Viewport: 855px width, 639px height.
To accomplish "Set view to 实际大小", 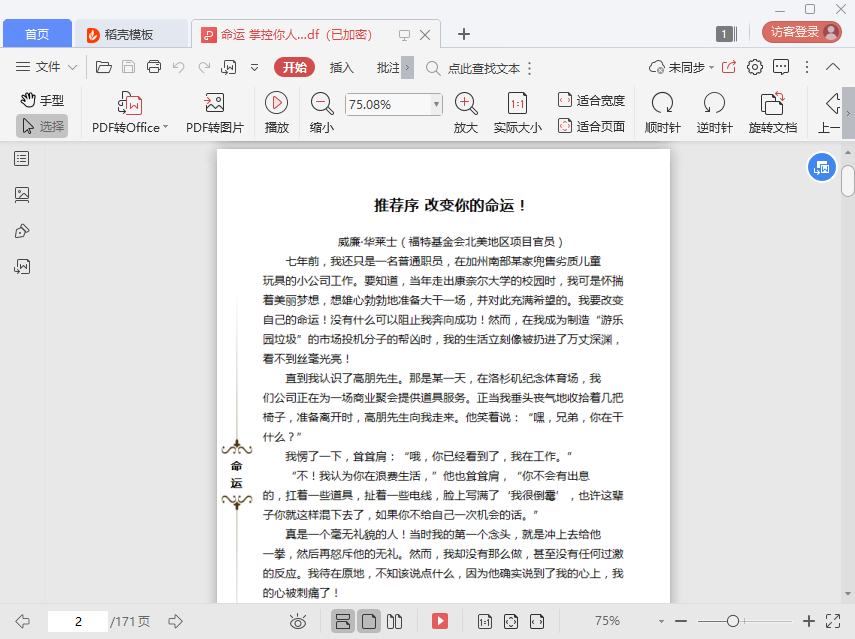I will 517,113.
